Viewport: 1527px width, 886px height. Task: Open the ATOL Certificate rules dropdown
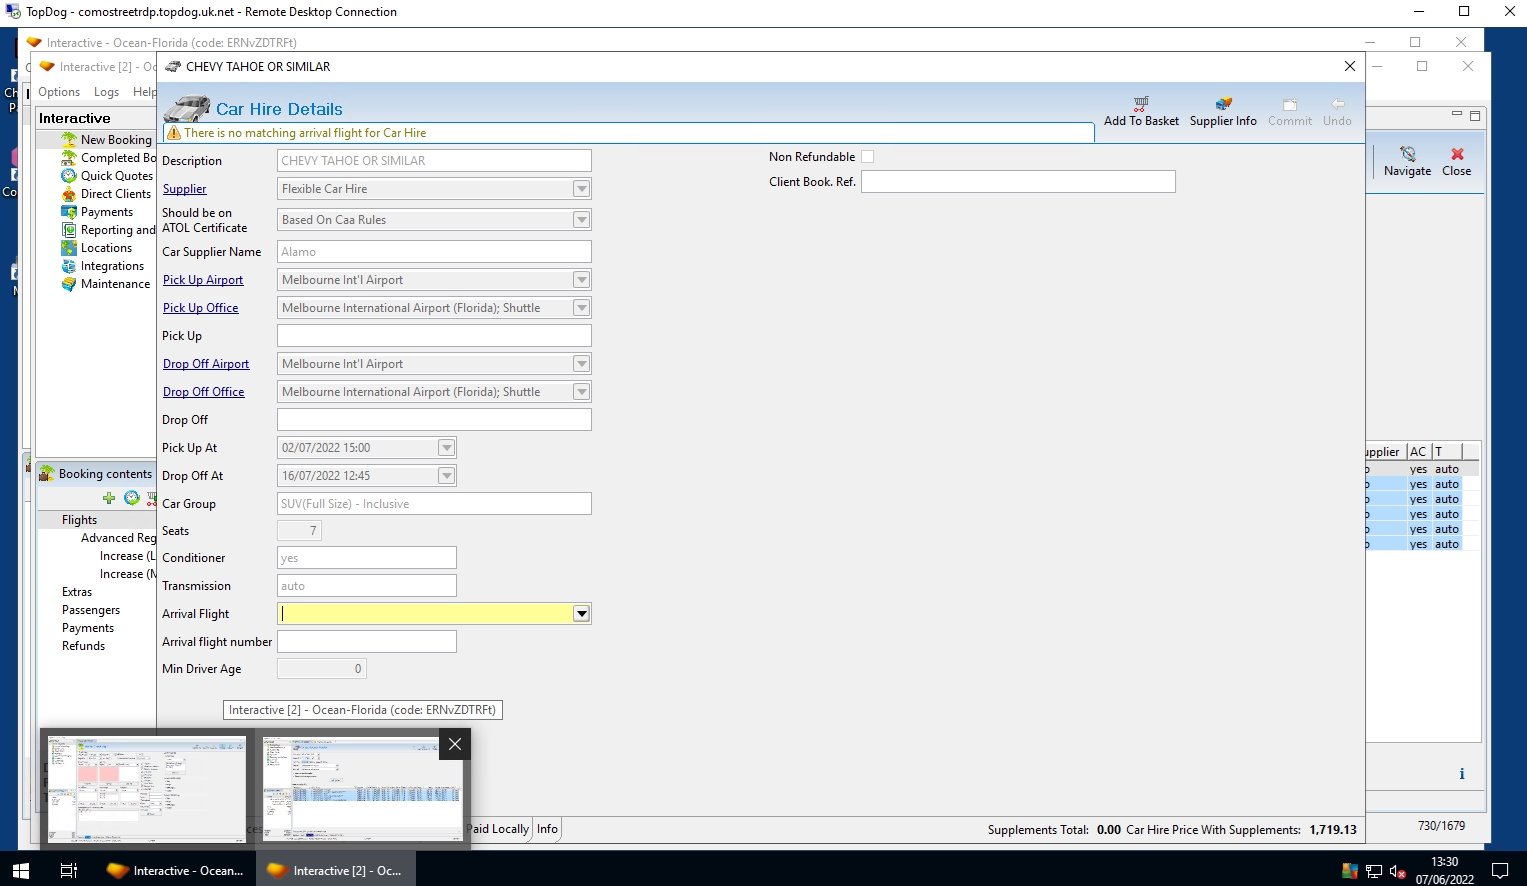581,220
